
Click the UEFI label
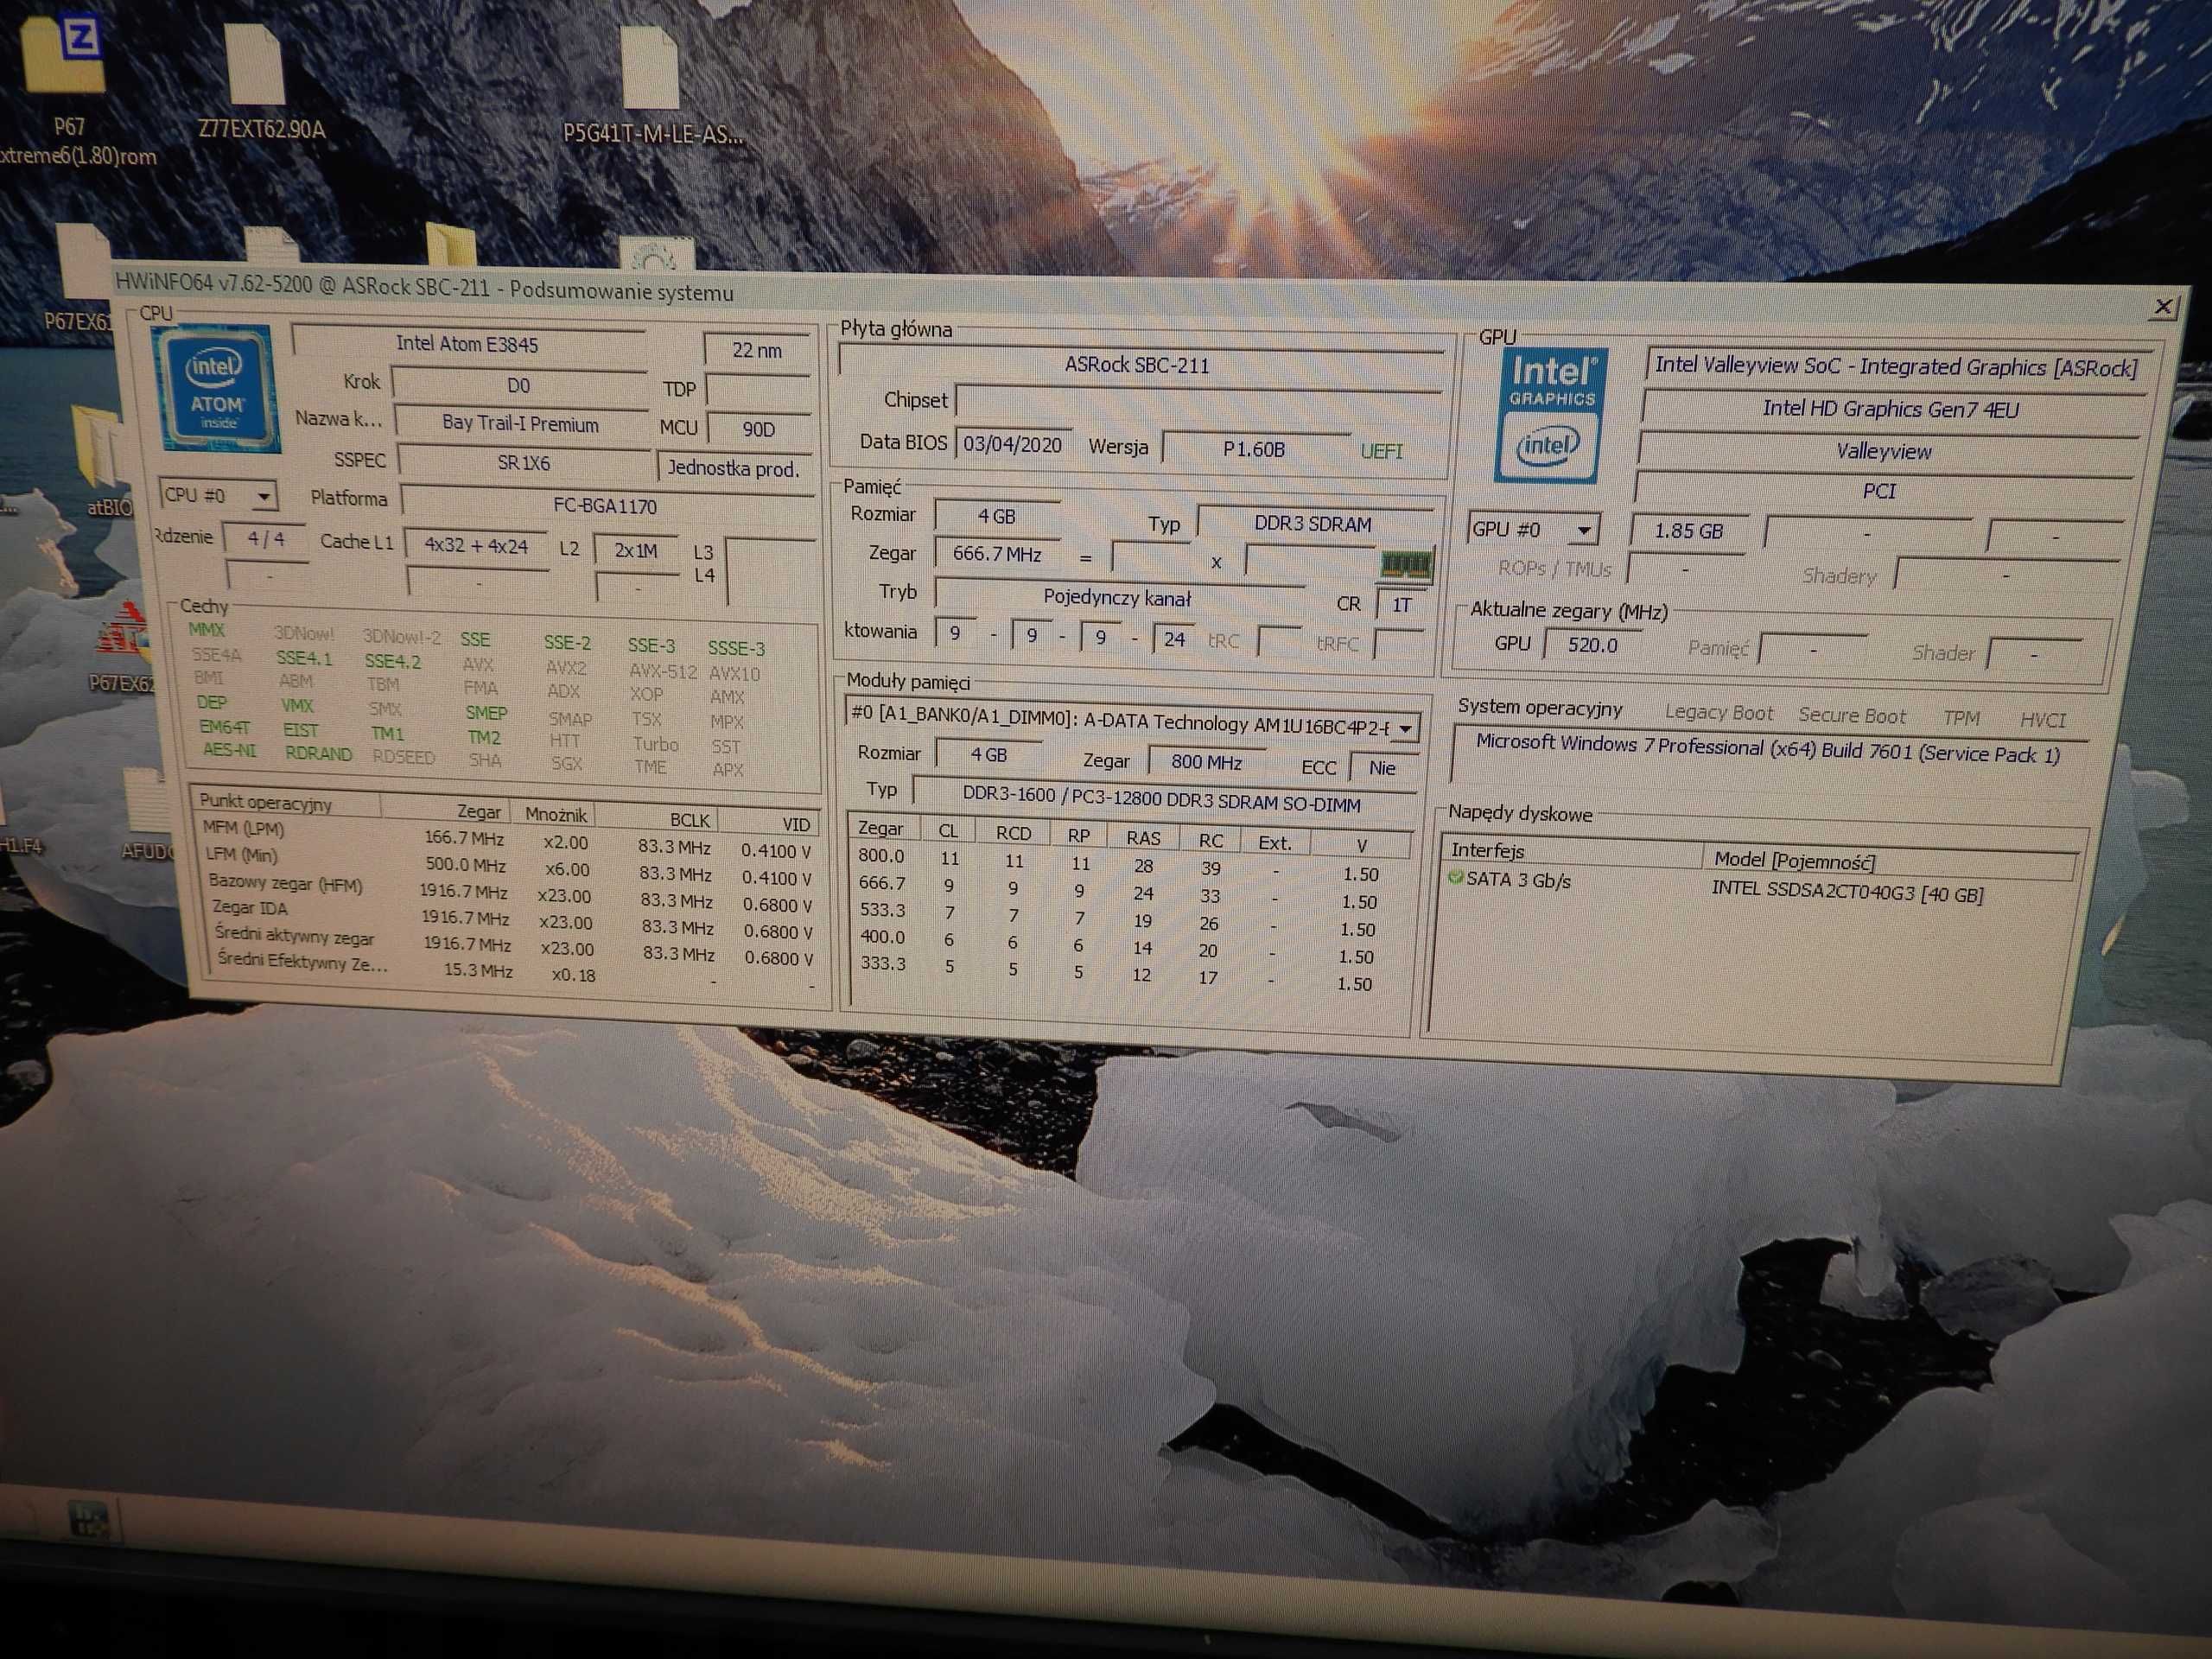coord(1381,451)
